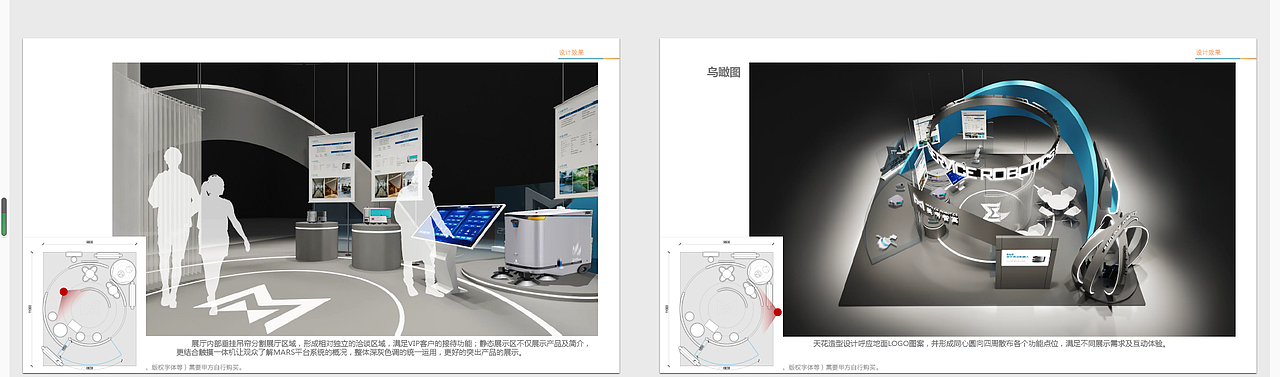Select the right page floor plan thumbnail
The height and width of the screenshot is (377, 1280).
[722, 304]
